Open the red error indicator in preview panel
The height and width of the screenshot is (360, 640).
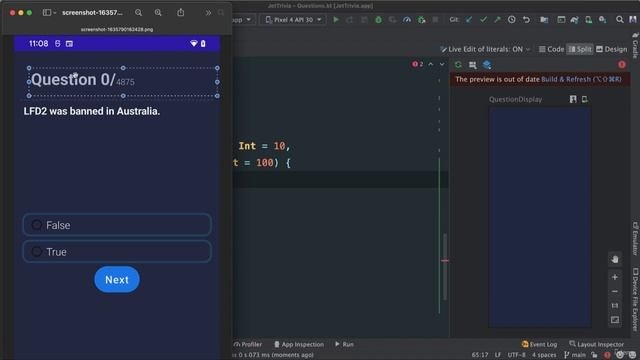click(622, 65)
